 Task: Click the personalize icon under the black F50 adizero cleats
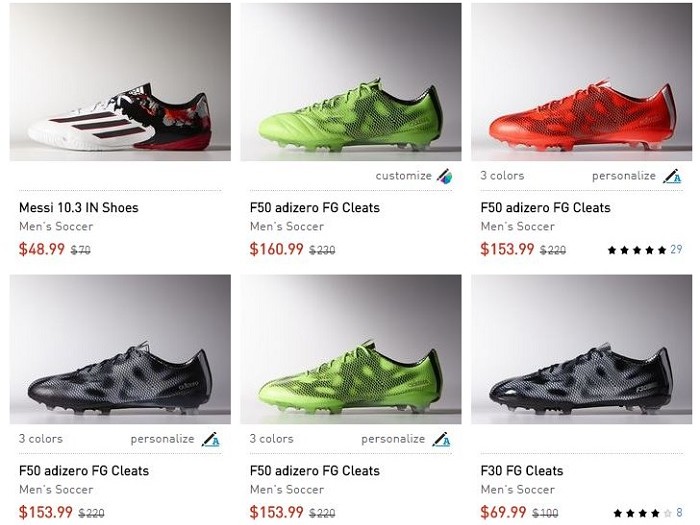(210, 439)
